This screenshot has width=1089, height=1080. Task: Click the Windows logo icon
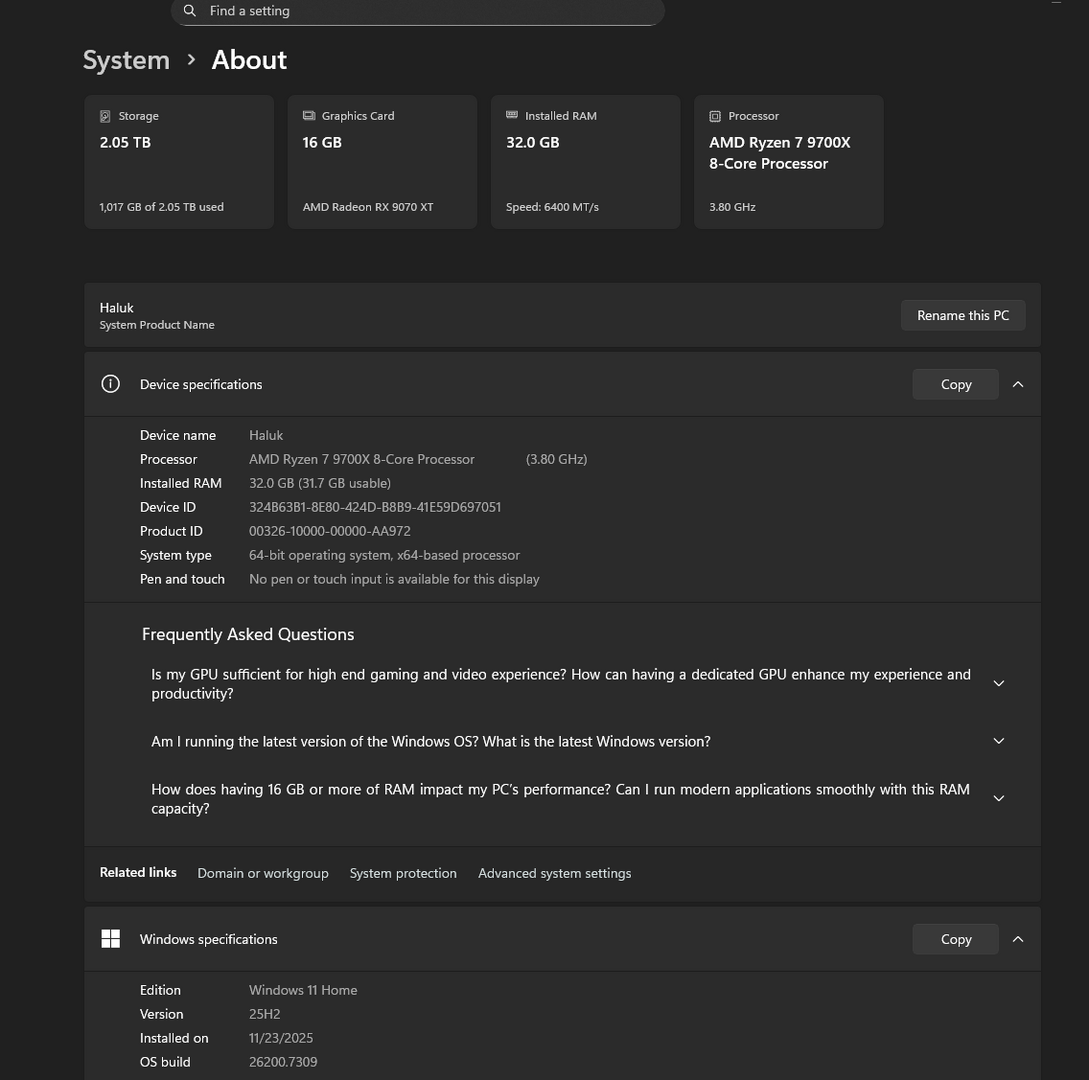[111, 939]
